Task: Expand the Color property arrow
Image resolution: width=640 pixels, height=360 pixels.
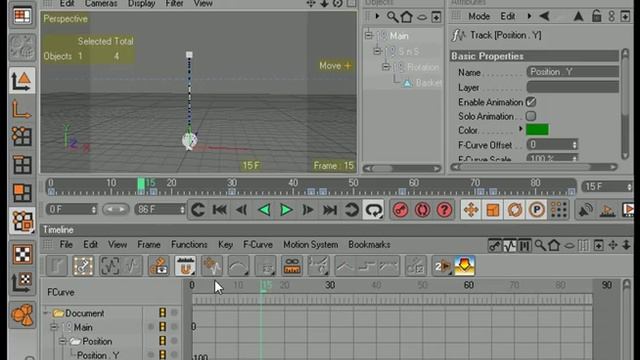Action: (x=520, y=129)
